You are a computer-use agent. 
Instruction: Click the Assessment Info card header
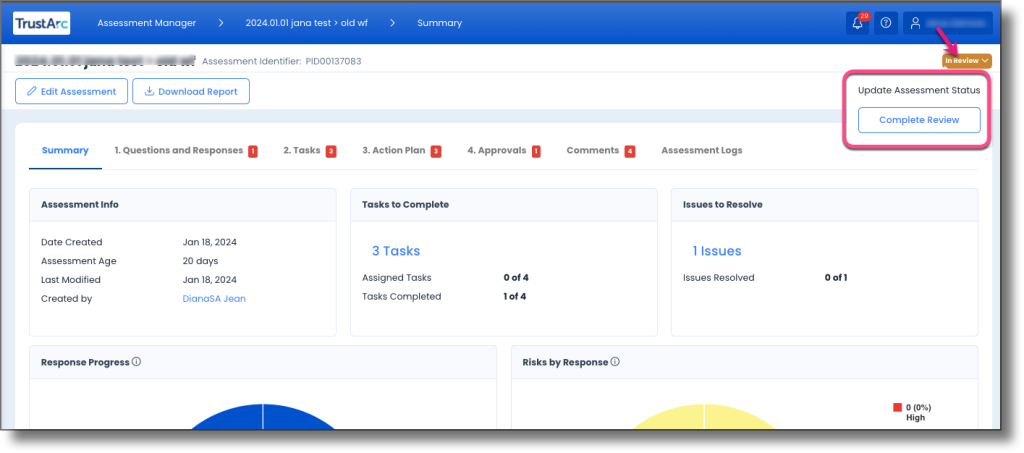(183, 205)
